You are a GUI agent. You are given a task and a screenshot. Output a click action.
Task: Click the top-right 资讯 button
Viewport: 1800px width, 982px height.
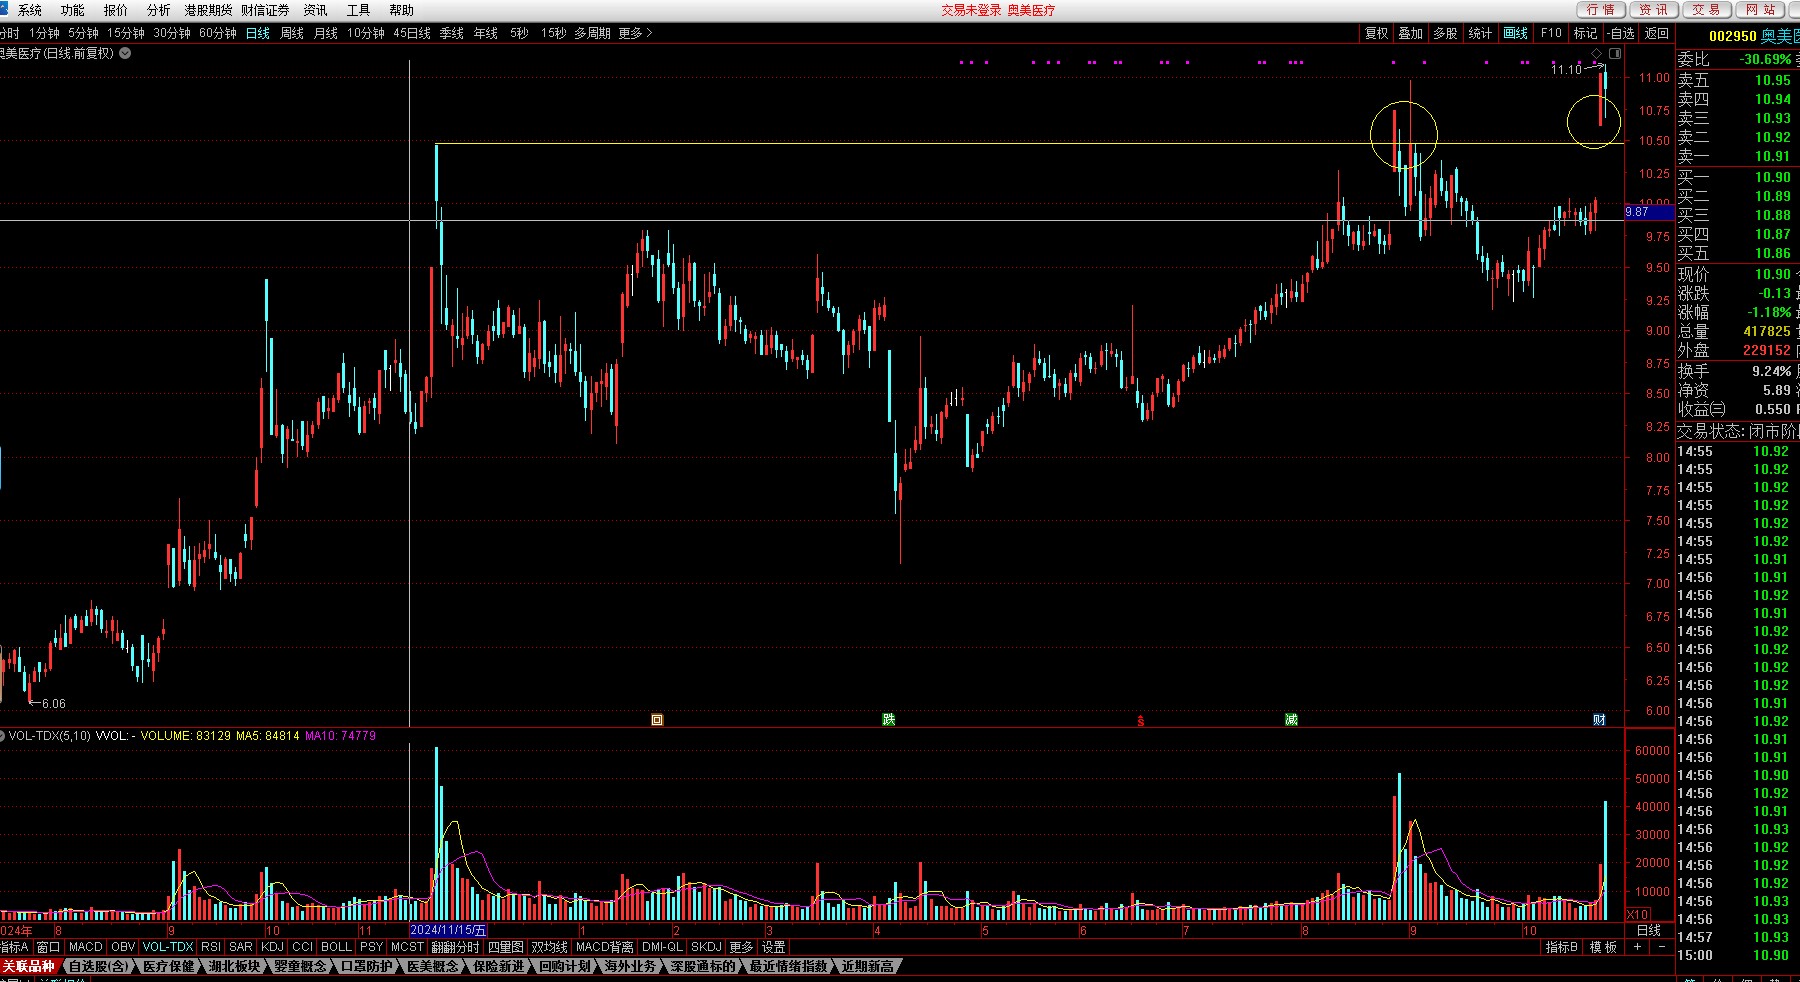point(1654,10)
